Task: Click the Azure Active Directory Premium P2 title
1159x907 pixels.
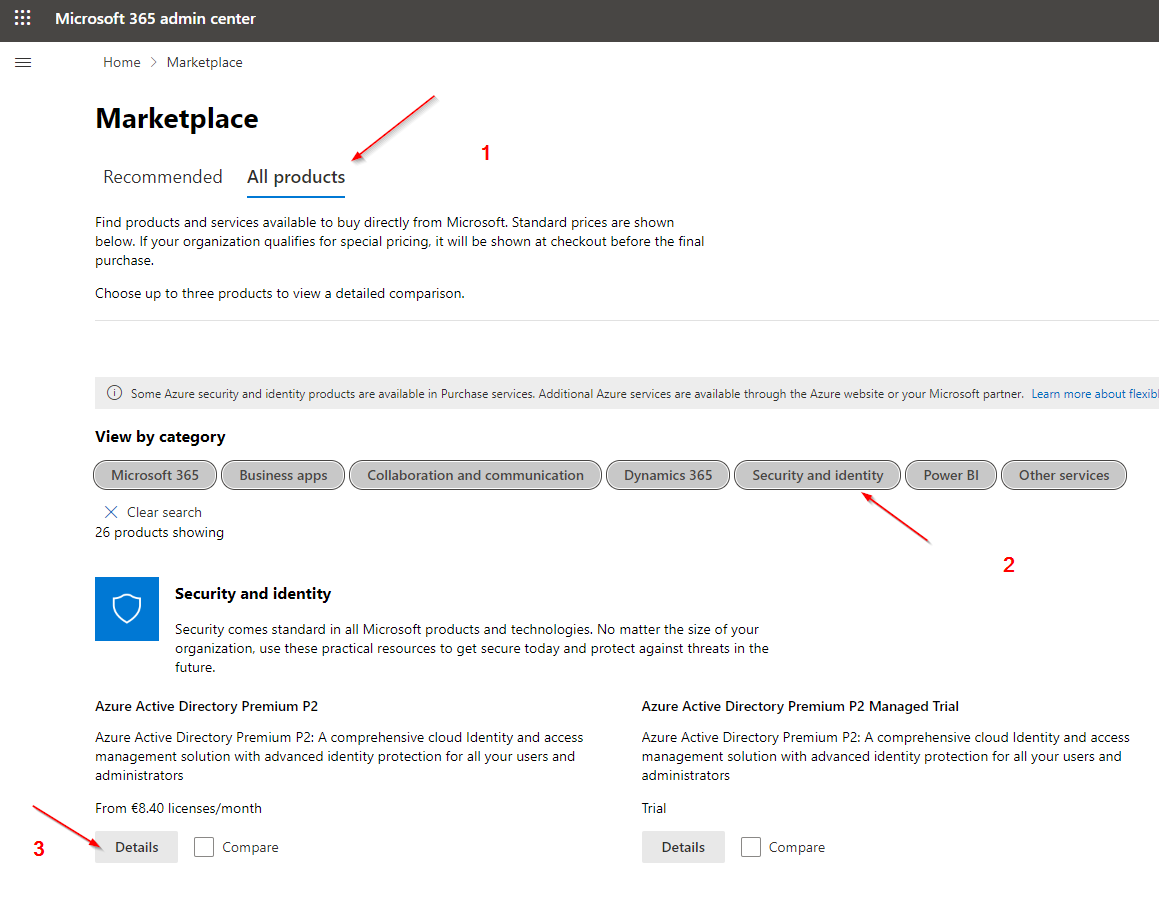Action: [x=206, y=707]
